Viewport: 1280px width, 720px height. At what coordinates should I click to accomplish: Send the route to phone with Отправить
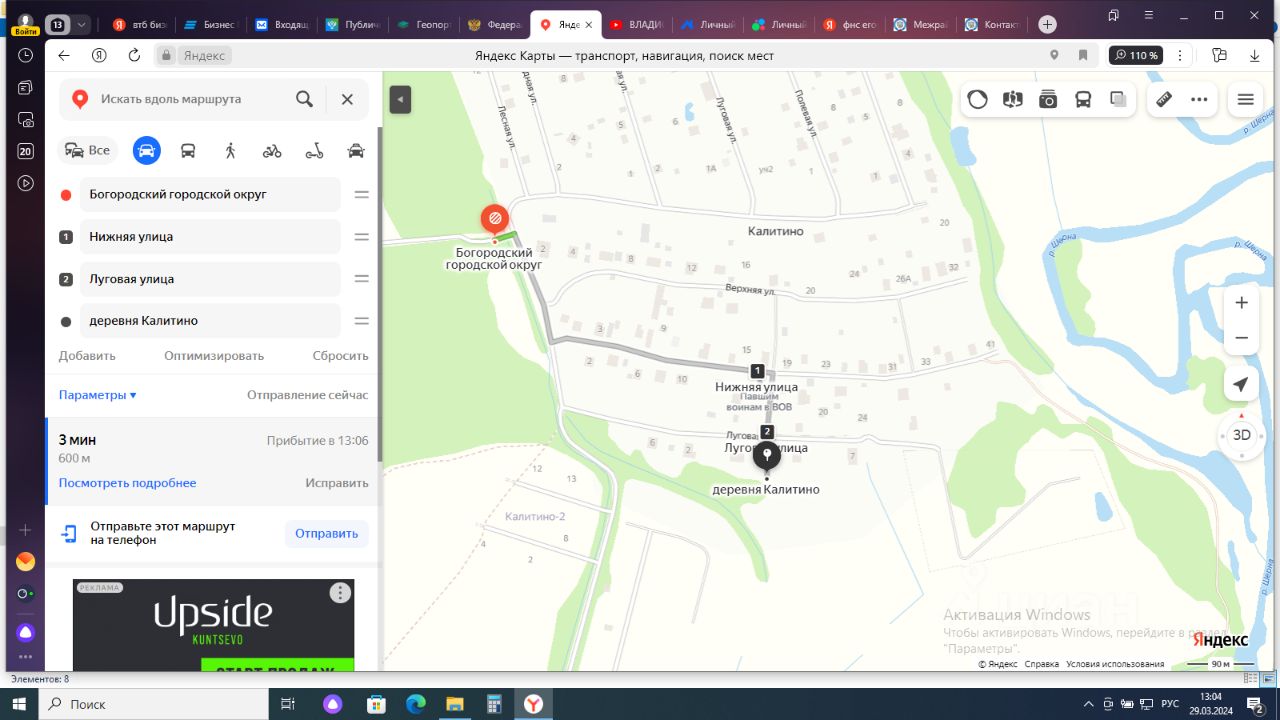326,534
